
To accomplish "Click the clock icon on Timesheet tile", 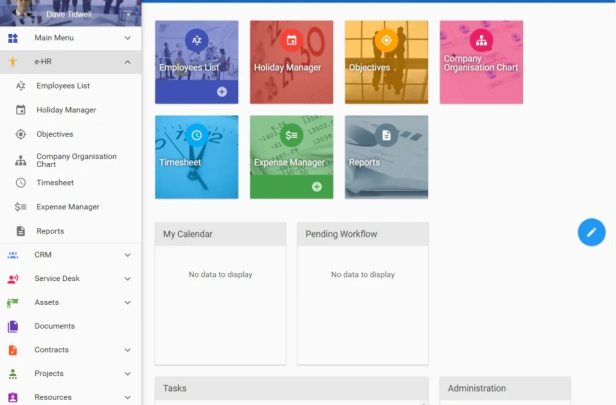I will coord(196,135).
